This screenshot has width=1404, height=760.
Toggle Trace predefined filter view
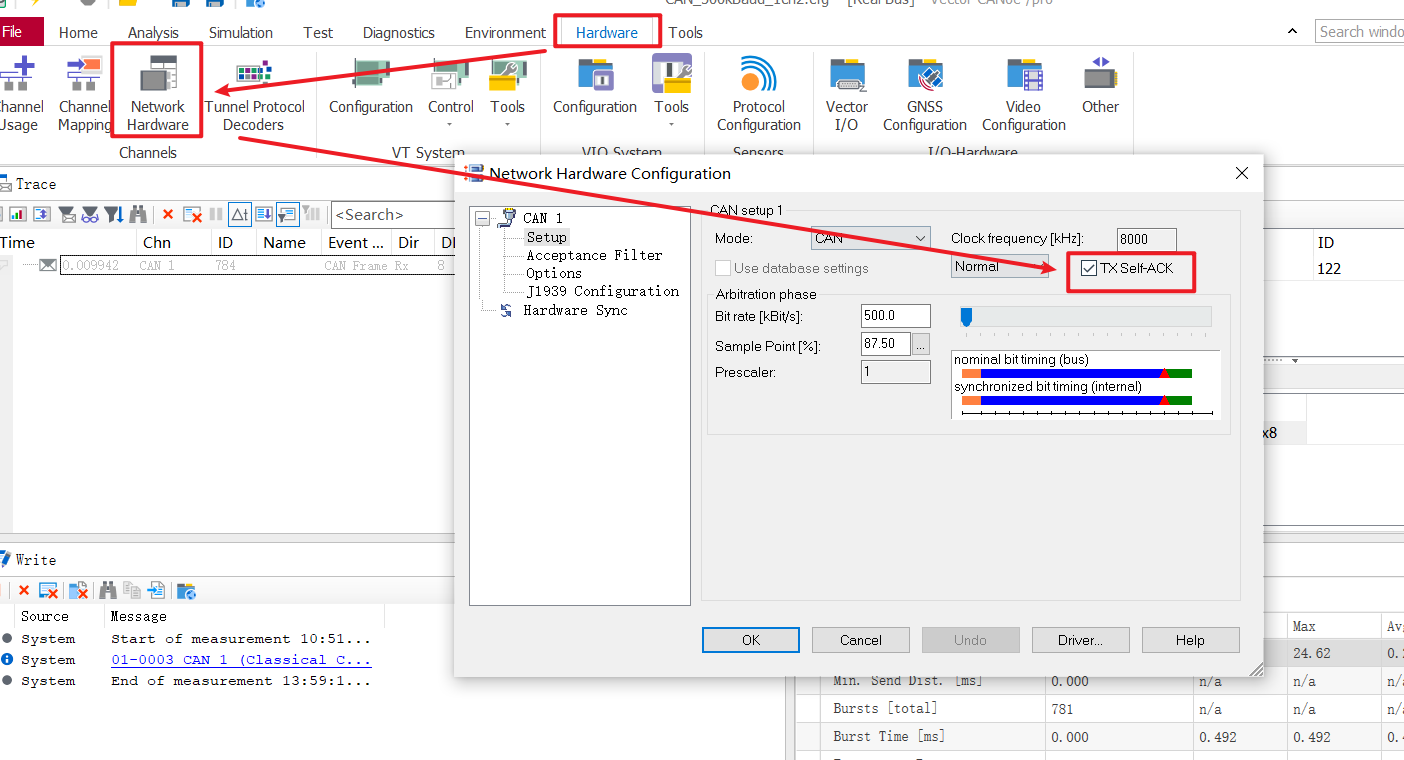pyautogui.click(x=287, y=214)
